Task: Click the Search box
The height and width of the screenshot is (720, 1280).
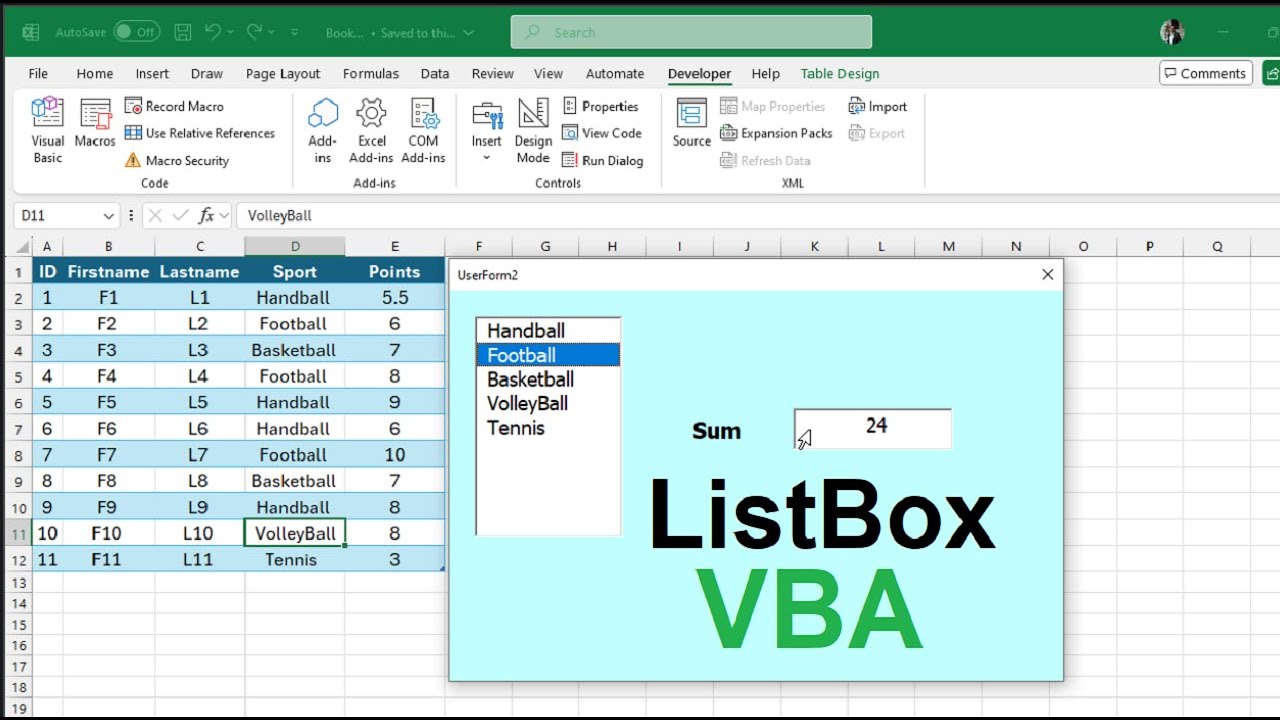Action: [691, 32]
